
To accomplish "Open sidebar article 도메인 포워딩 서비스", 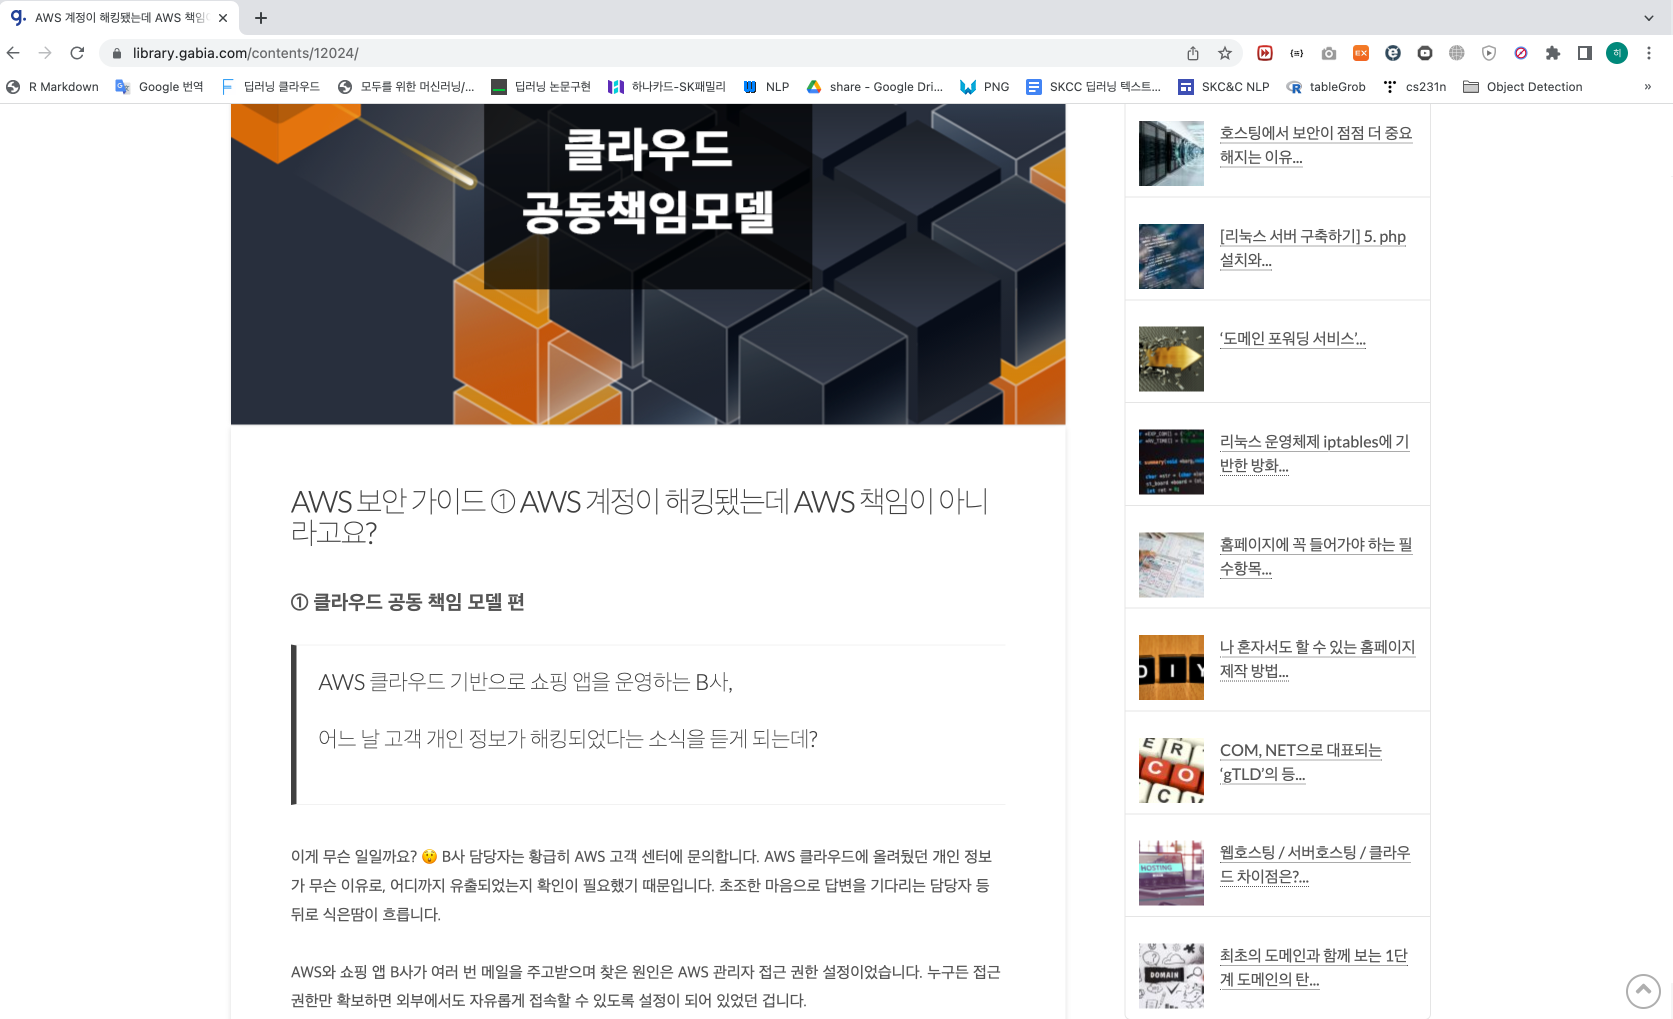I will (x=1292, y=339).
